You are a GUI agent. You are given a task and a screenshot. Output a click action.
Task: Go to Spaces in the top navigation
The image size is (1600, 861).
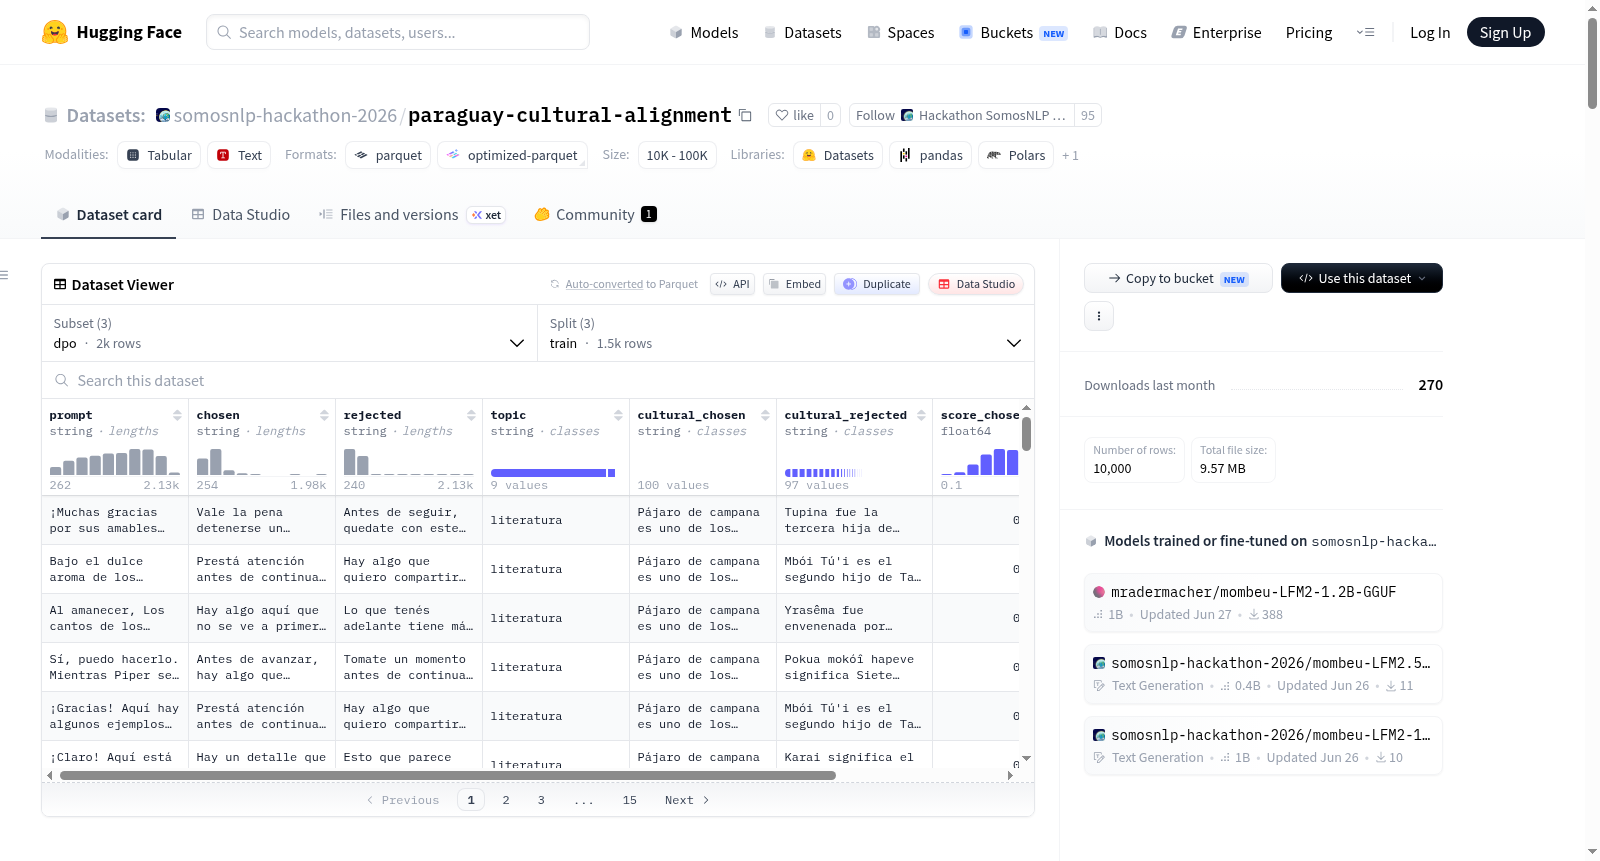click(x=900, y=33)
